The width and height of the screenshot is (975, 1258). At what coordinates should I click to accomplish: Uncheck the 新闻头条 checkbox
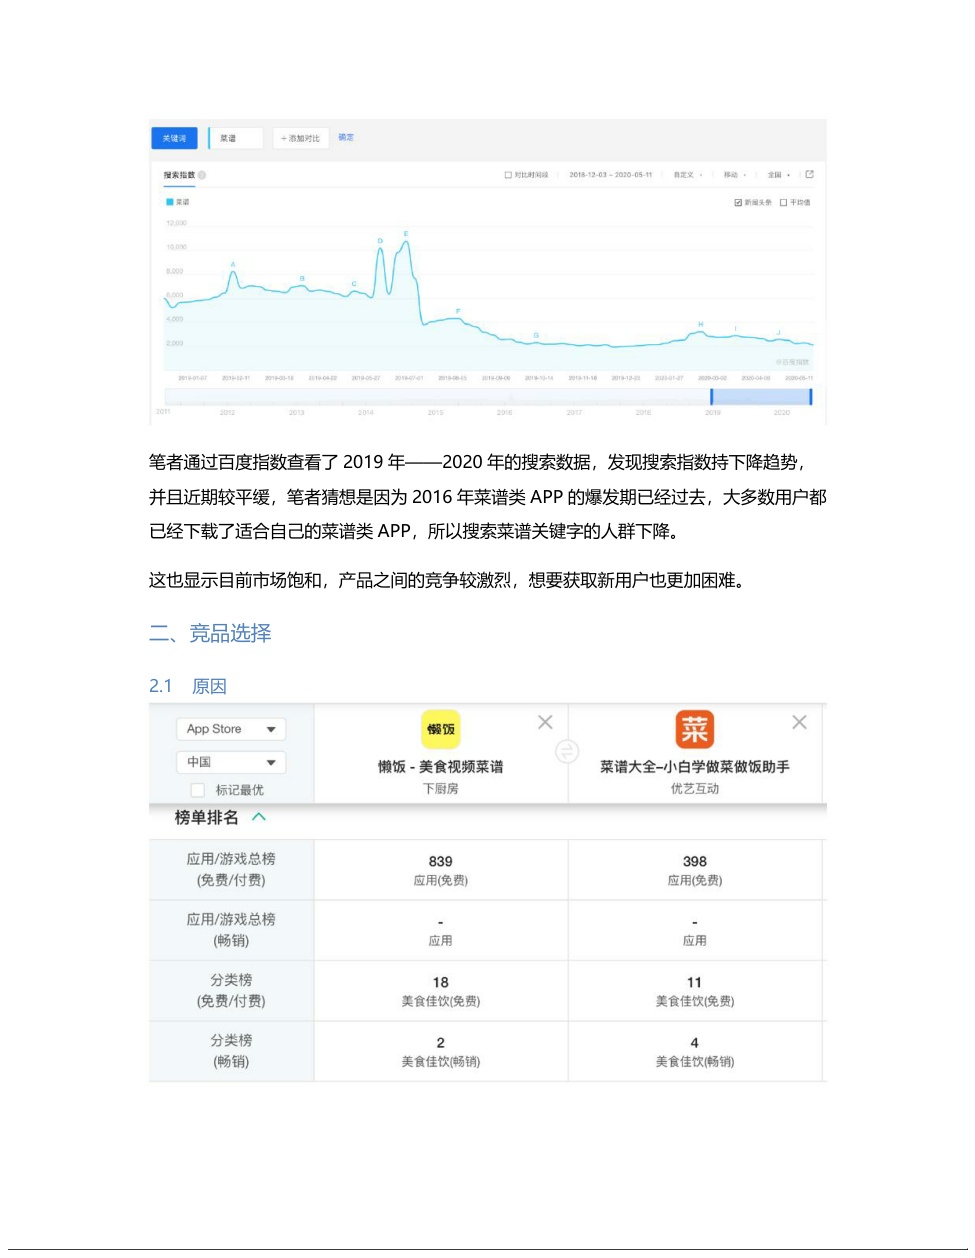[738, 203]
